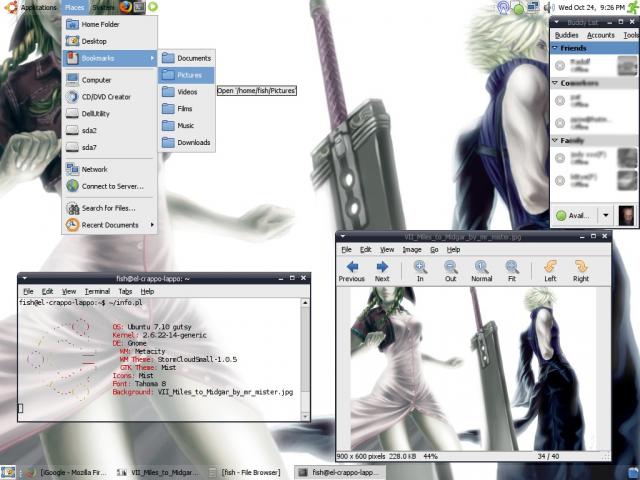
Task: Open Tabs menu in terminal window
Action: pyautogui.click(x=125, y=291)
